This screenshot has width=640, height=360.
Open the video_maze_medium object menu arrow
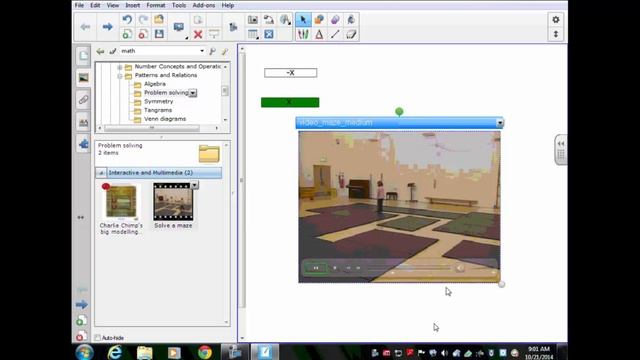pos(500,122)
